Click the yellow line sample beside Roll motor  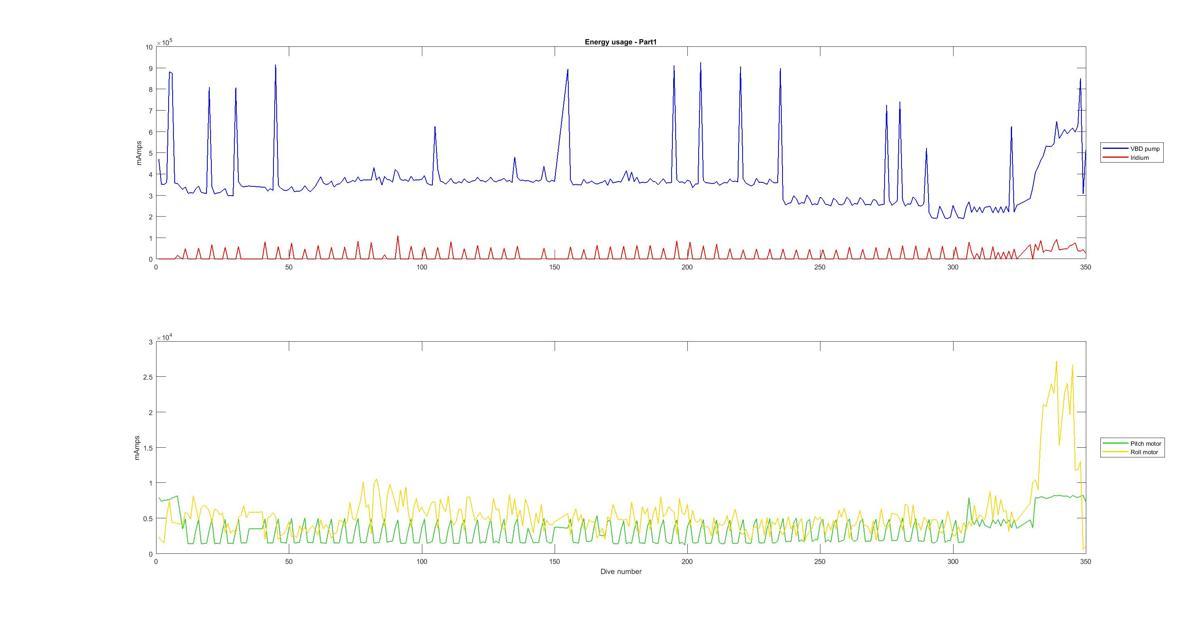[1116, 452]
